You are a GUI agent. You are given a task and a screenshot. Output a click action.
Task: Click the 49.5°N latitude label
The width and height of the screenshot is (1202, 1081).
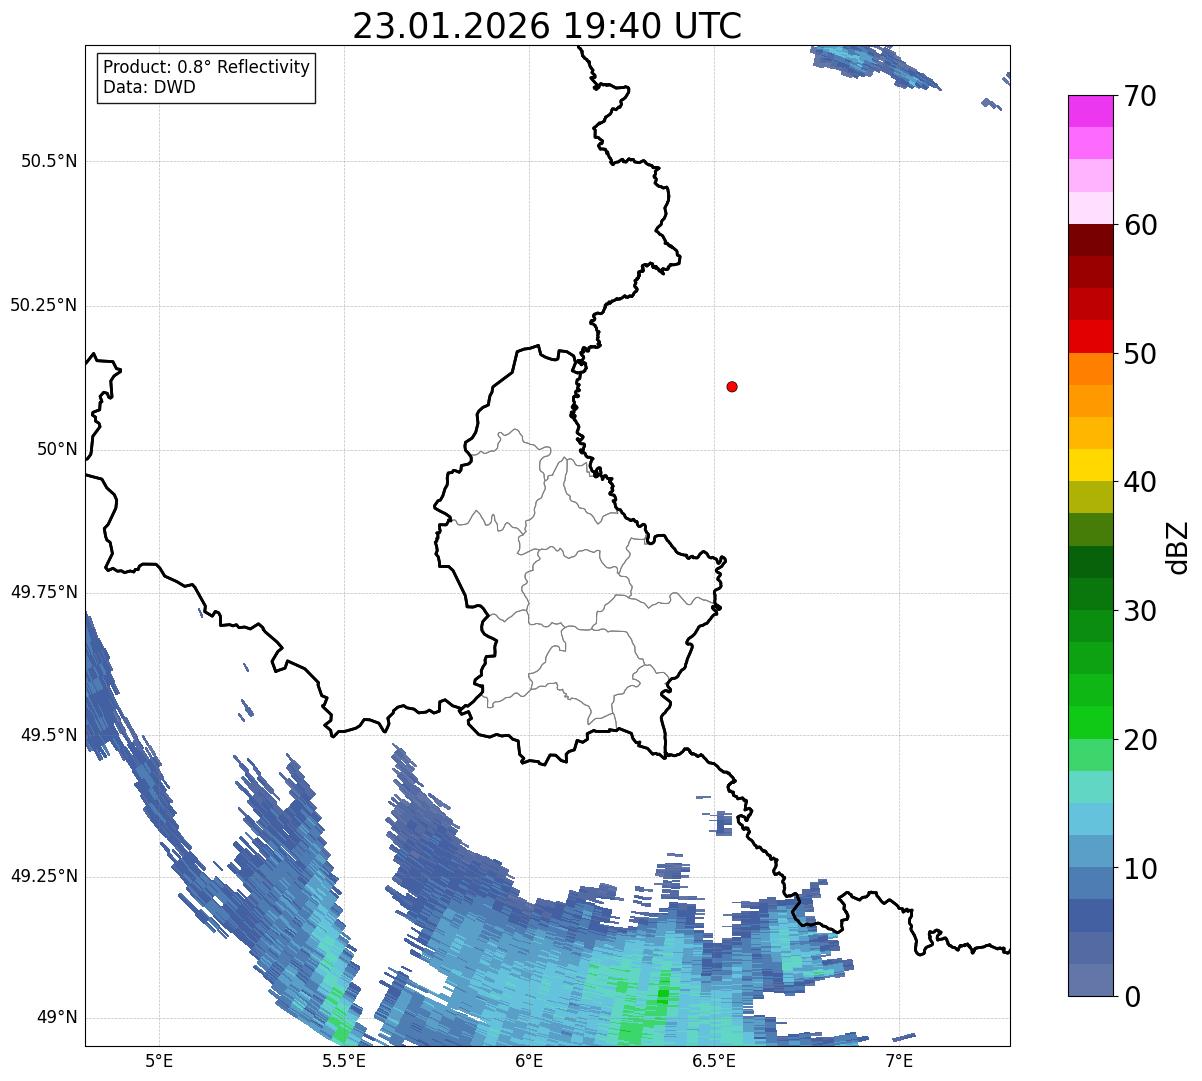point(49,735)
